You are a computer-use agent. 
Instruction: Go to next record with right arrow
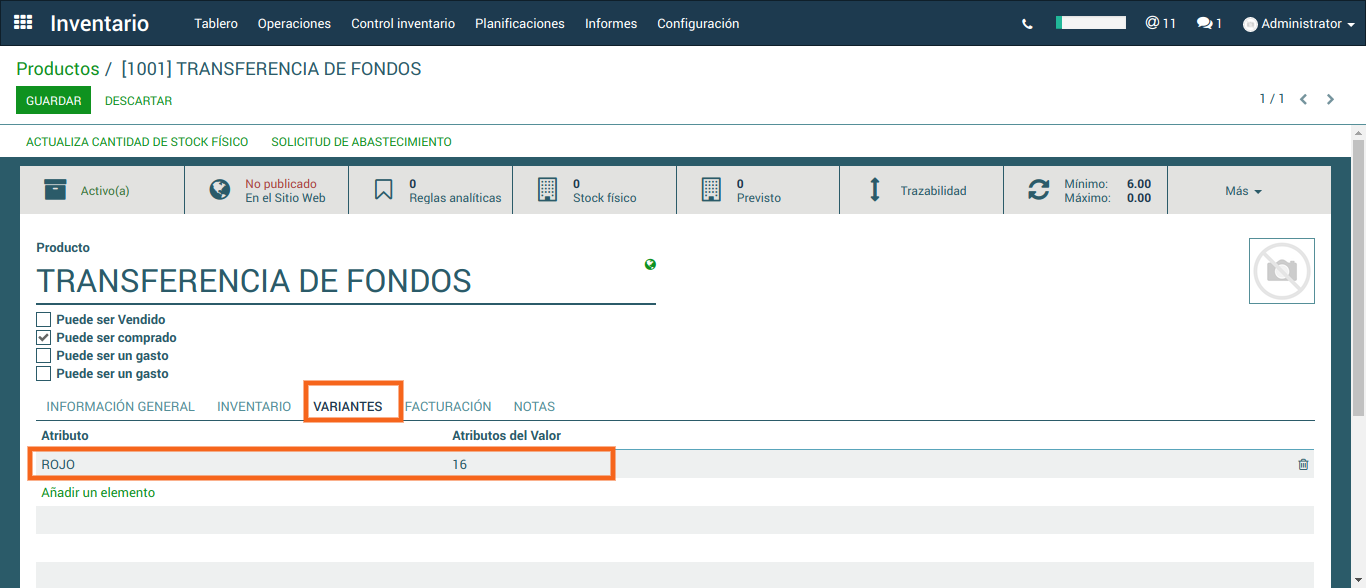pyautogui.click(x=1330, y=99)
